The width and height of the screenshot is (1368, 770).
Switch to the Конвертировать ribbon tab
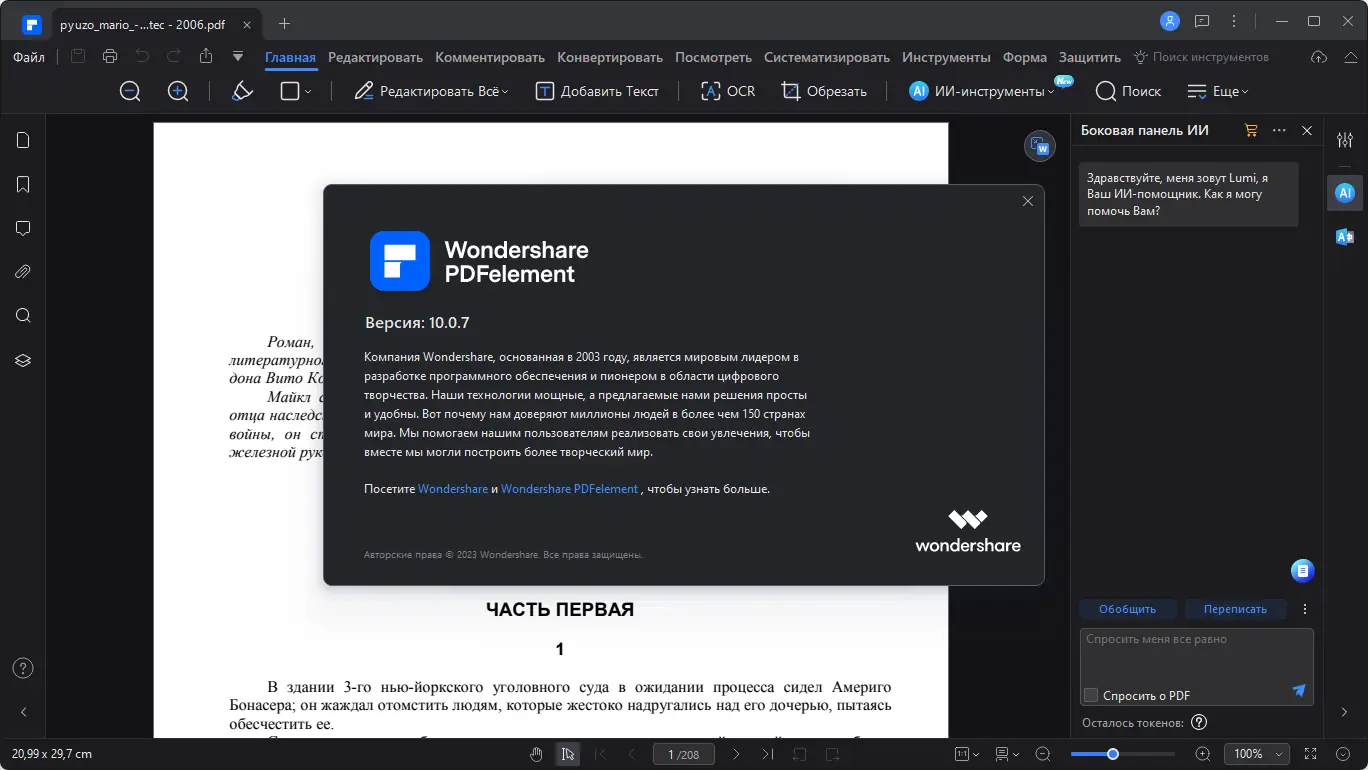click(610, 57)
